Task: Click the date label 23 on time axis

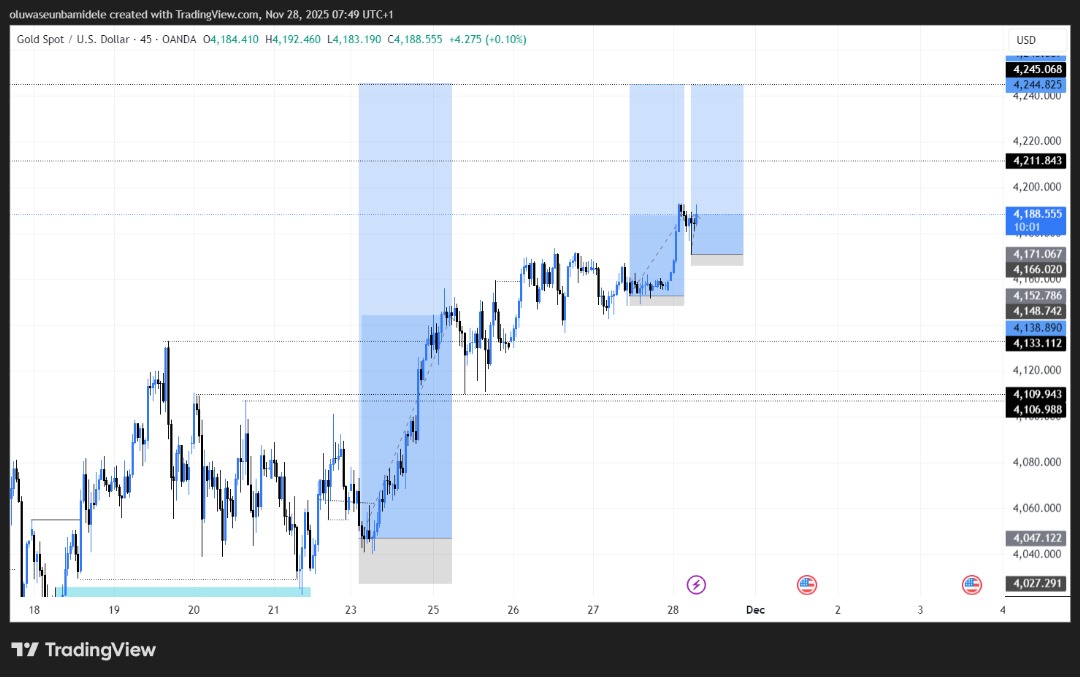Action: (x=351, y=610)
